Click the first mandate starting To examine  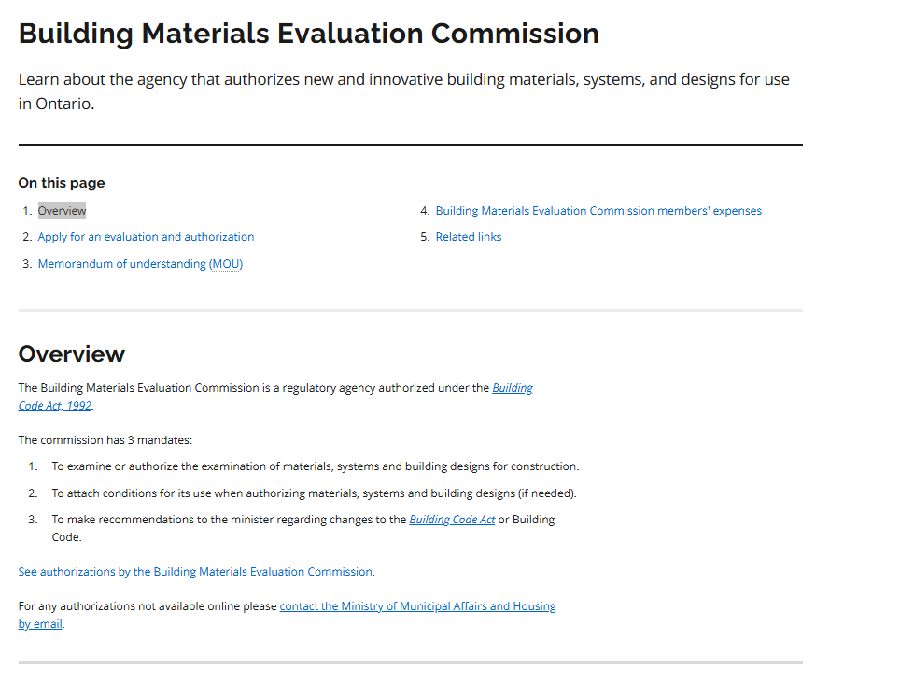coord(315,466)
